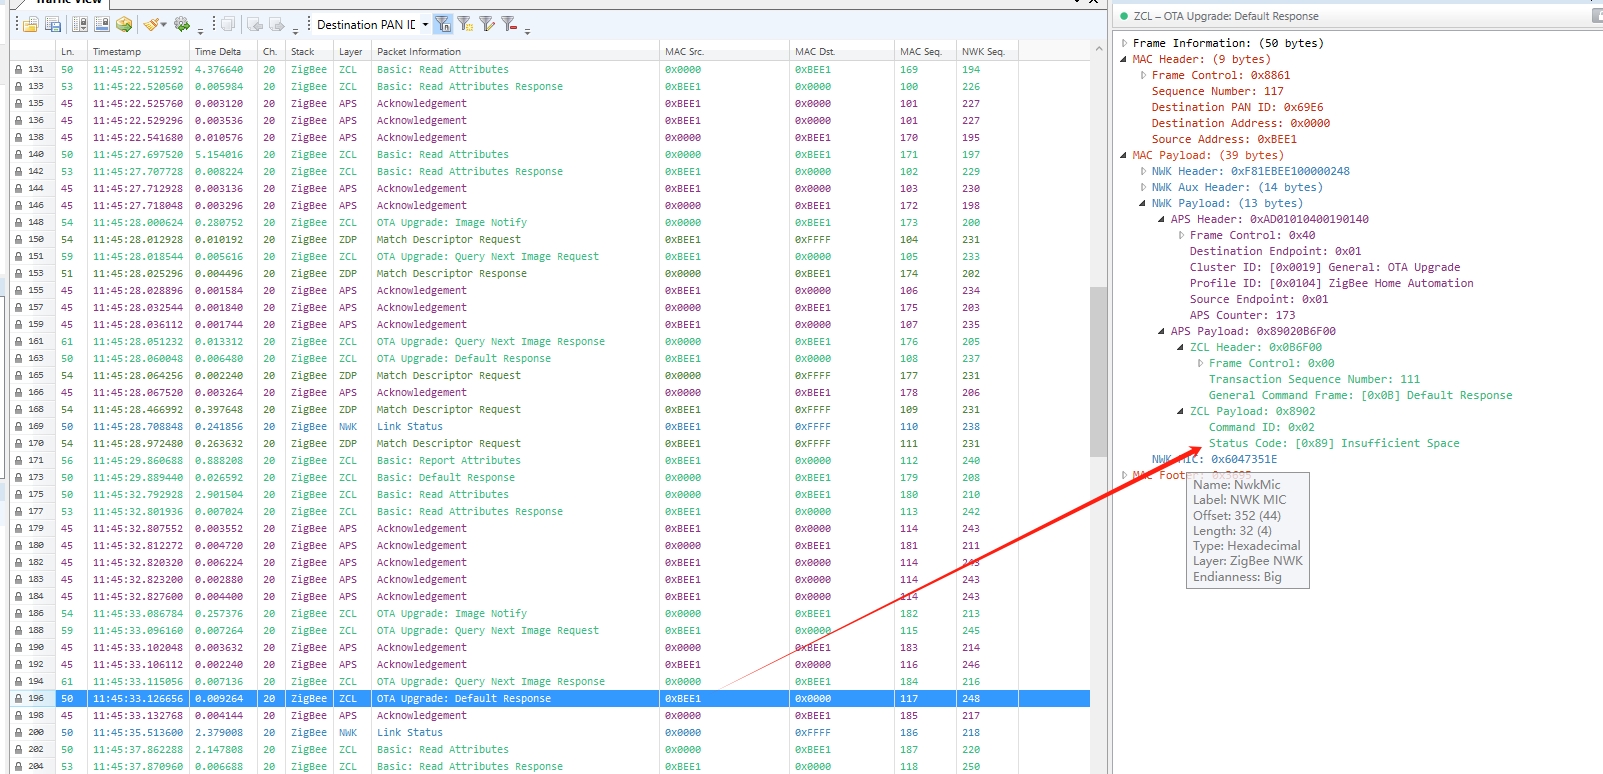Select packet 171 Basic: Report Attributes

coord(550,461)
